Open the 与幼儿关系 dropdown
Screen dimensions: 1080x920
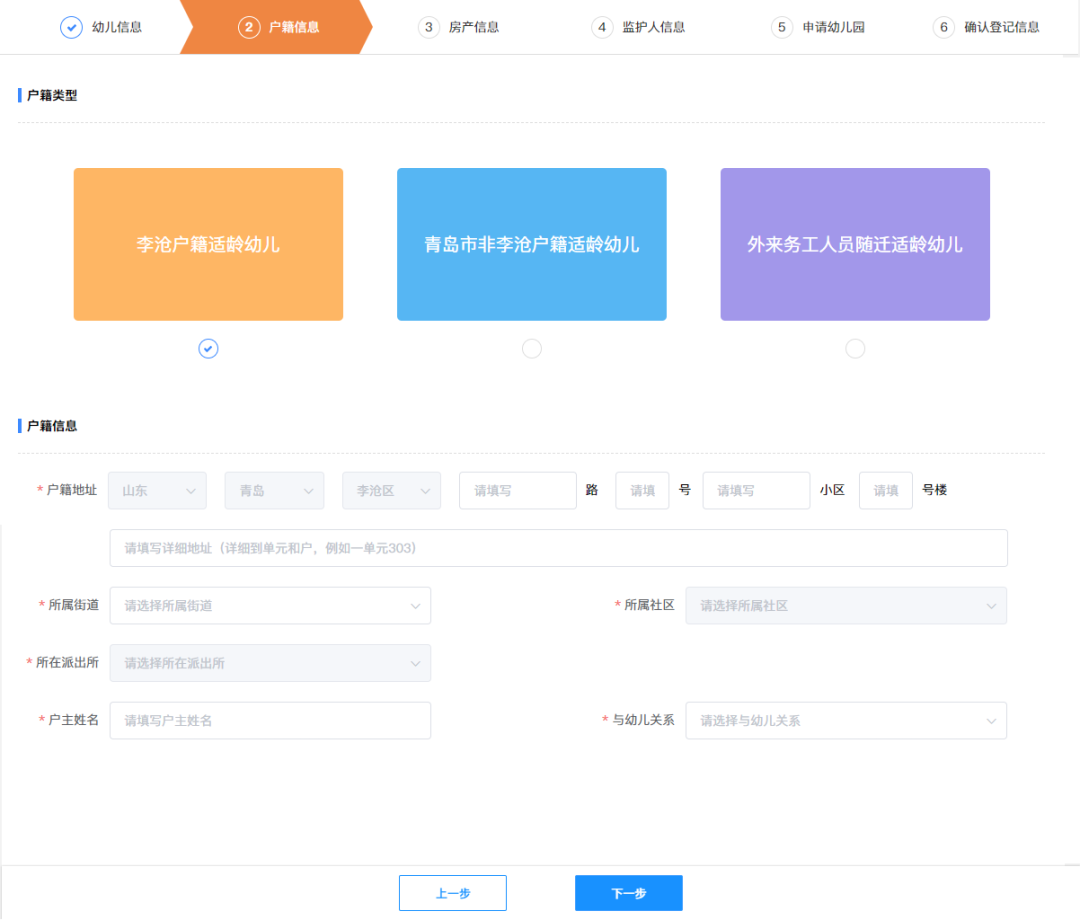tap(845, 721)
